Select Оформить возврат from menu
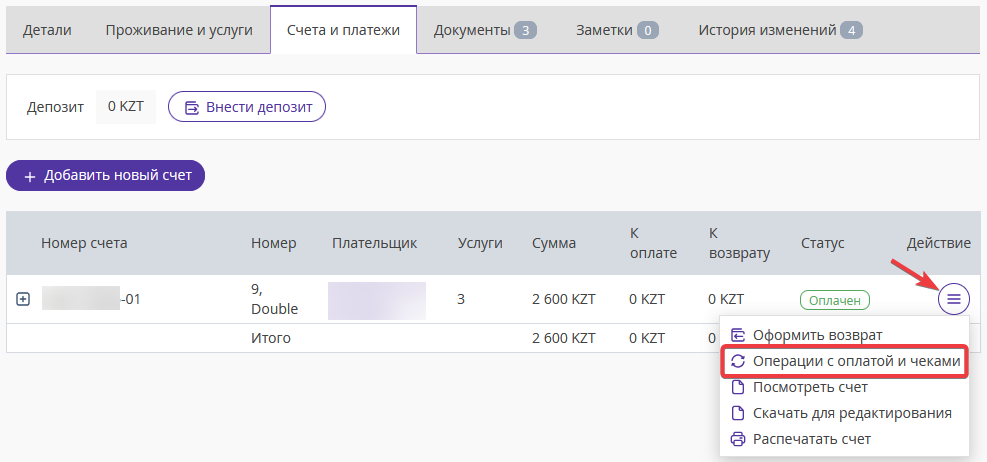987x462 pixels. click(x=817, y=335)
